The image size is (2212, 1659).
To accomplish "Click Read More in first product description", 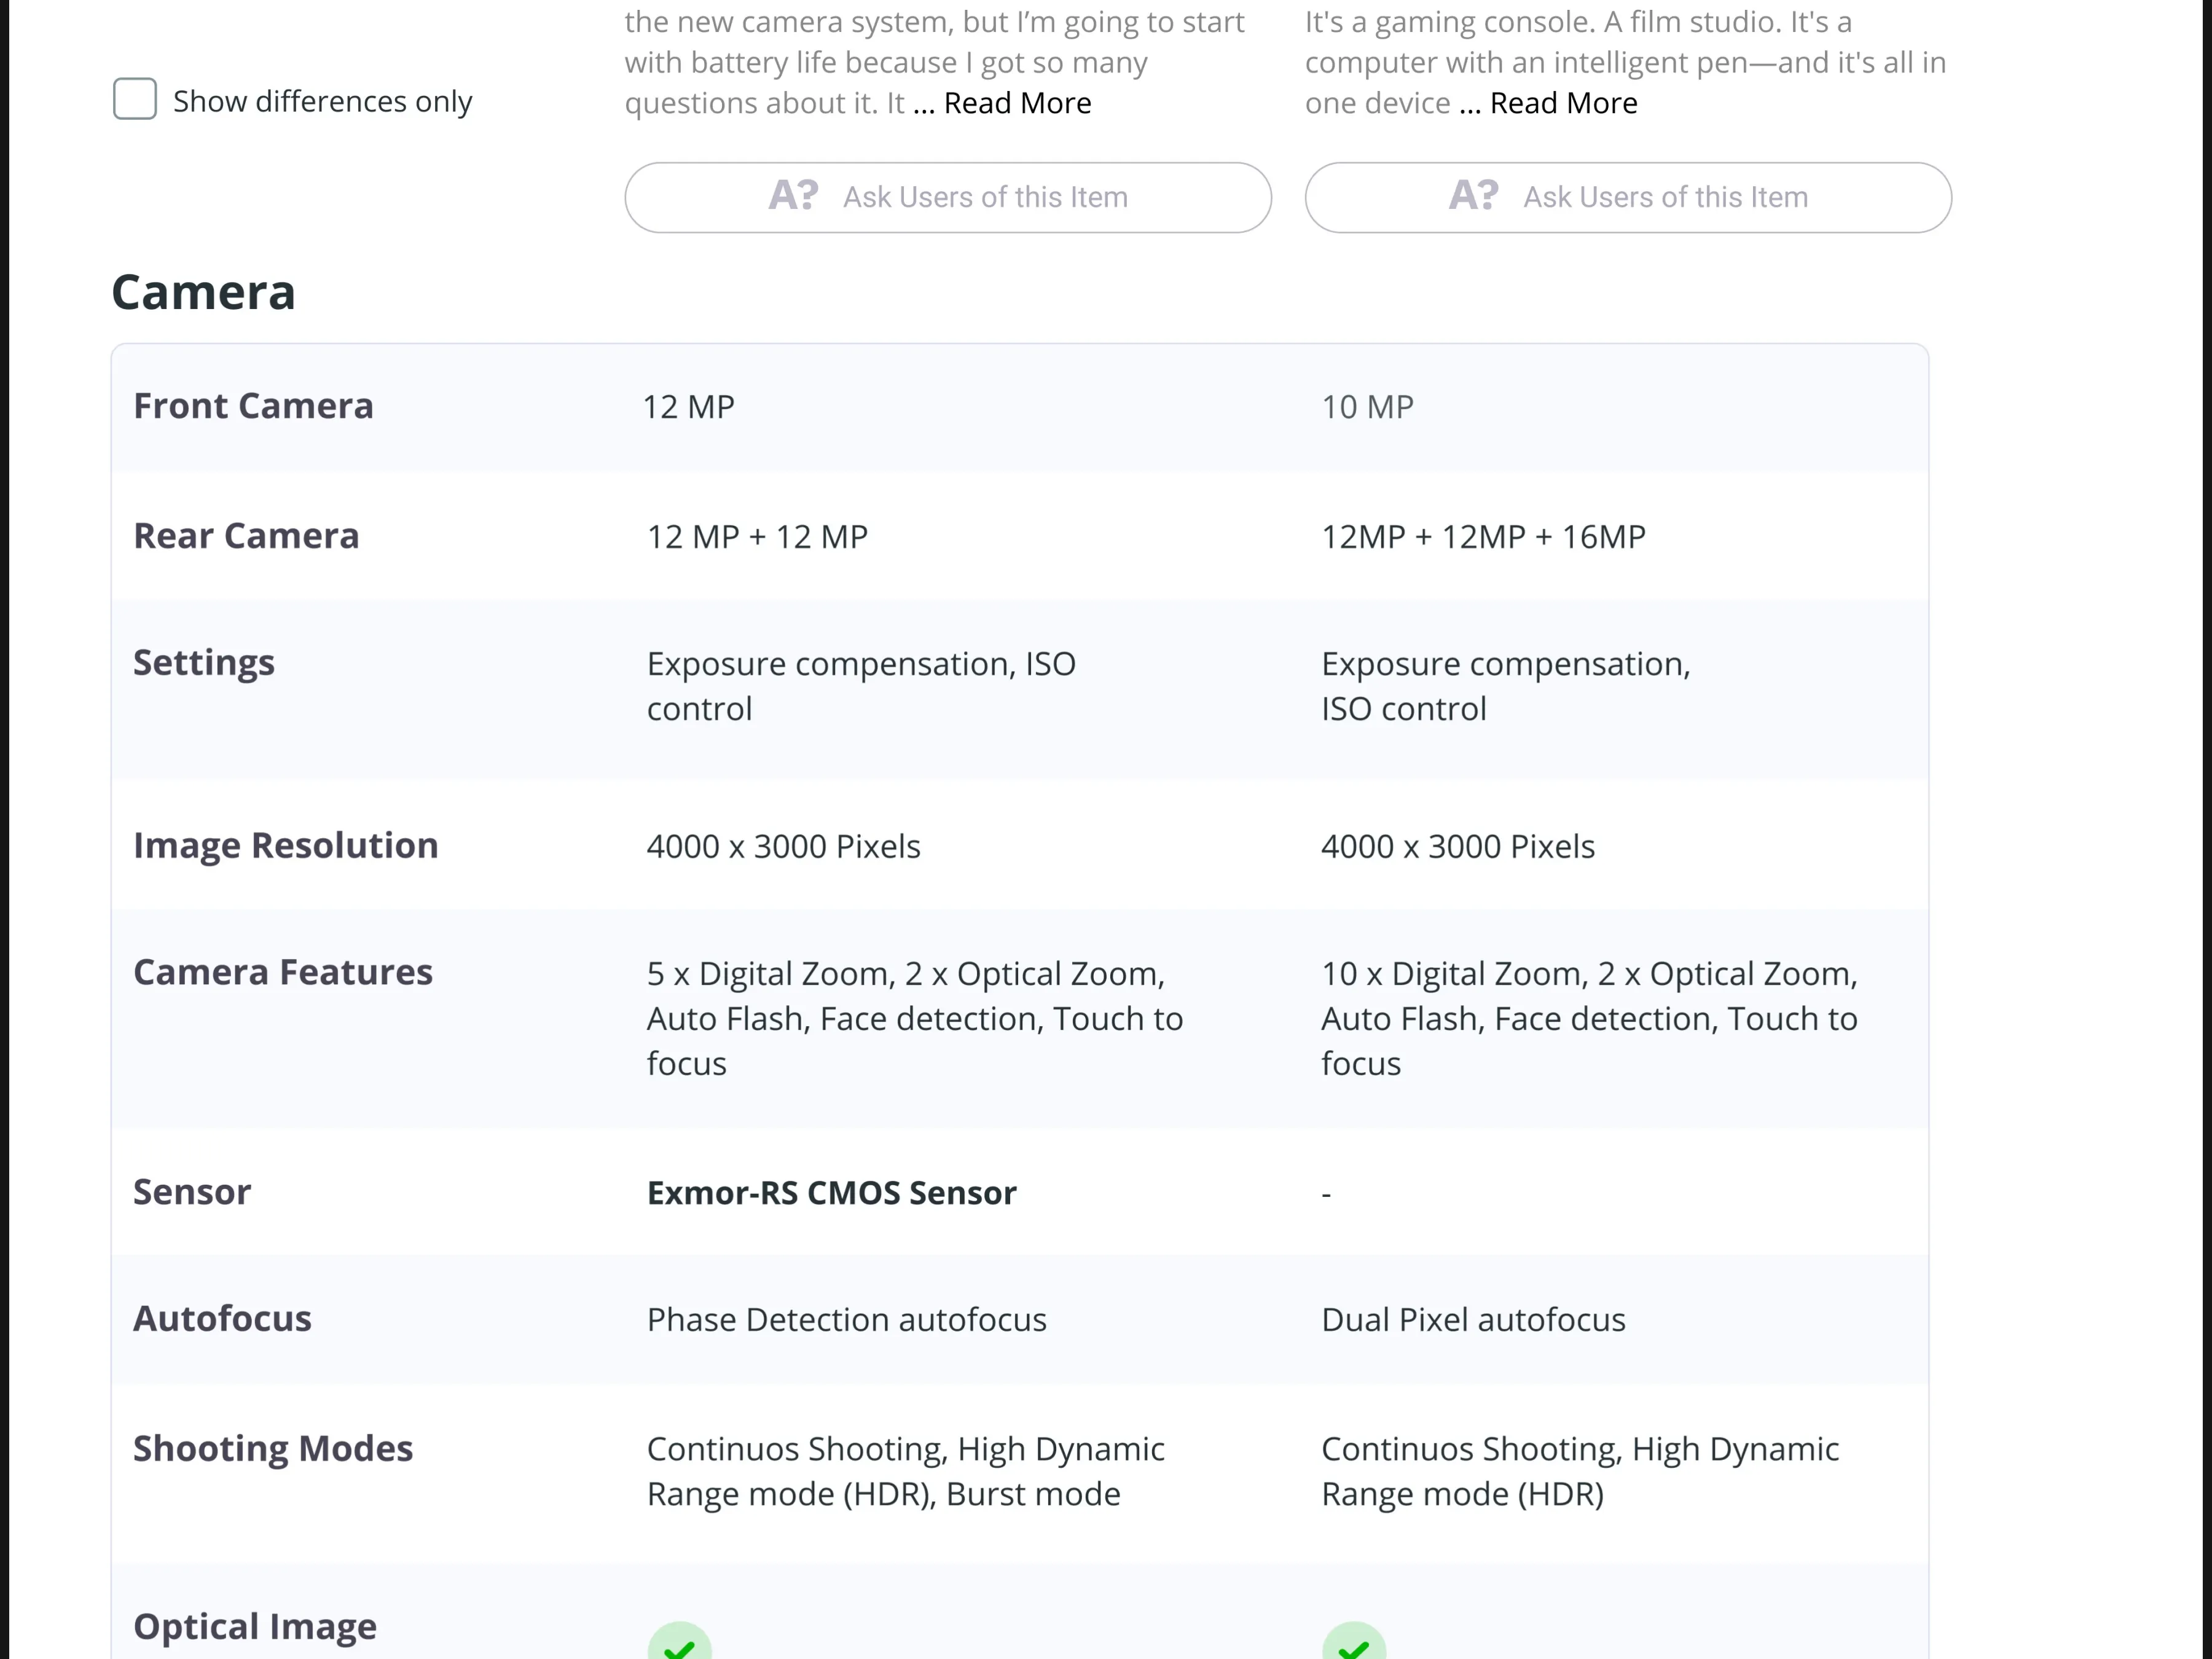I will click(x=1017, y=103).
